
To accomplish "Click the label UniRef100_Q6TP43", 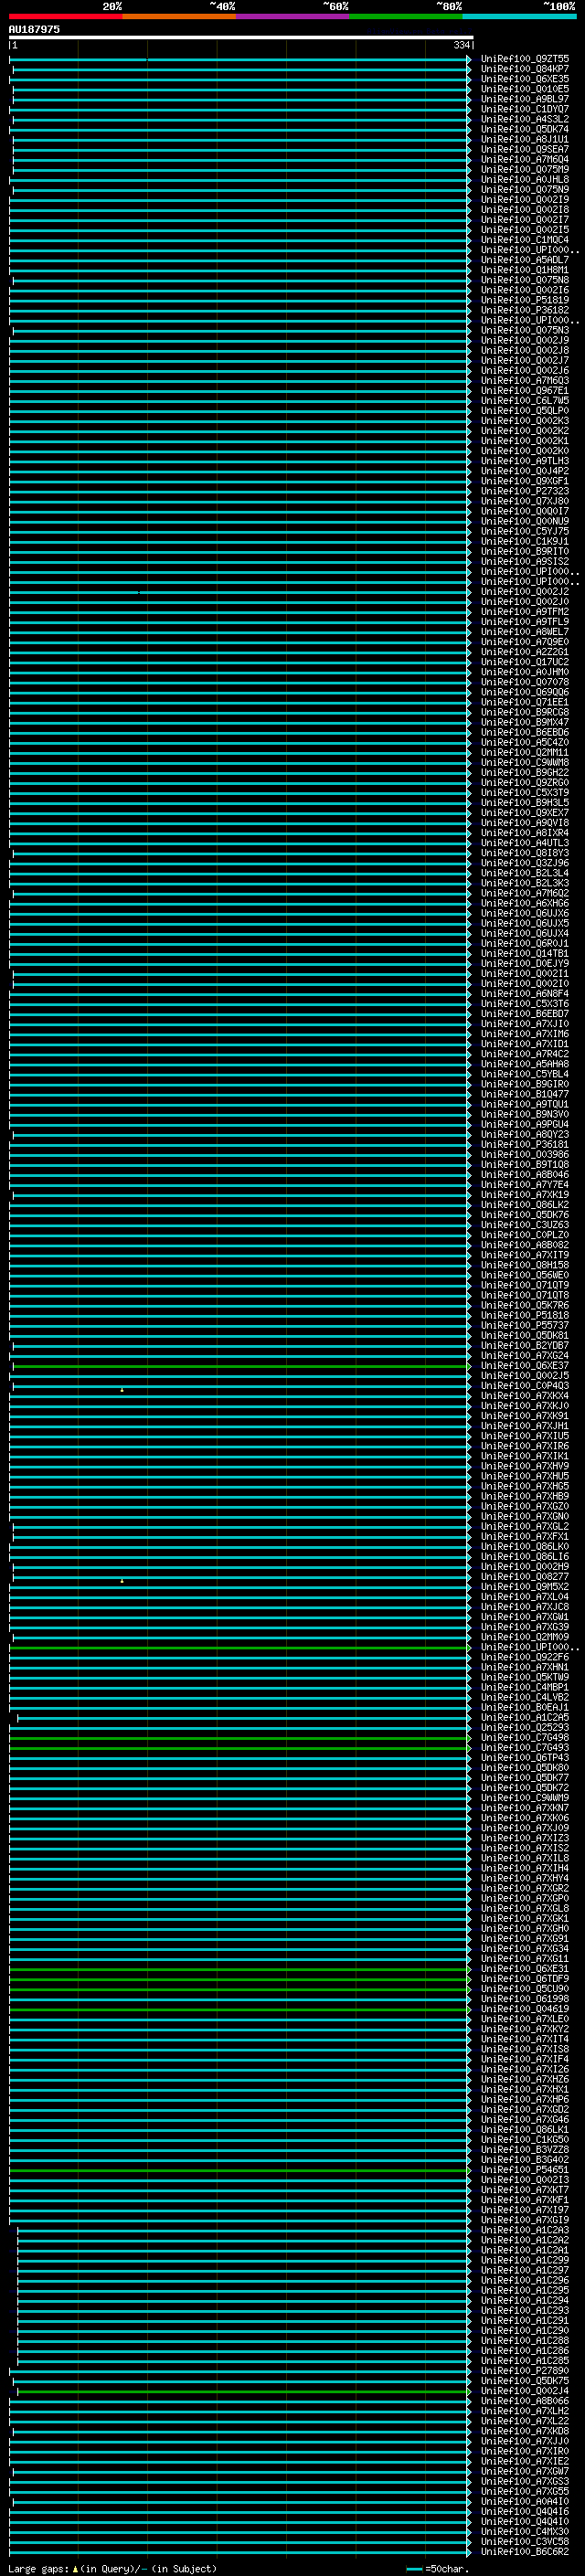I will pyautogui.click(x=524, y=1758).
